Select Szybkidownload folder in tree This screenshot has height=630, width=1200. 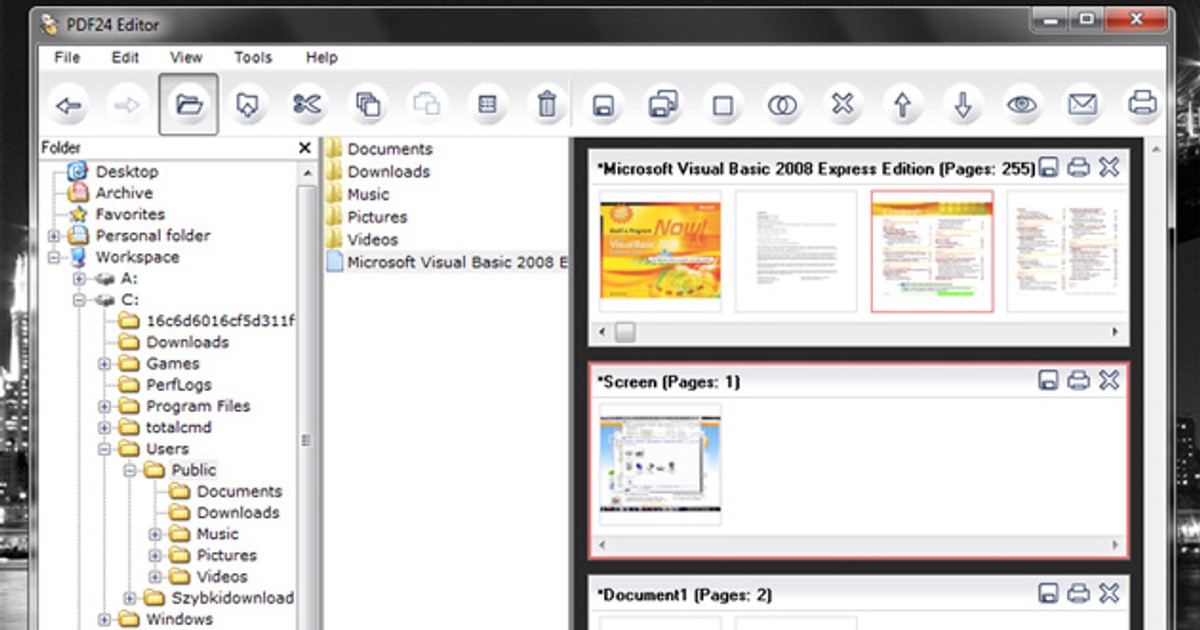[232, 598]
